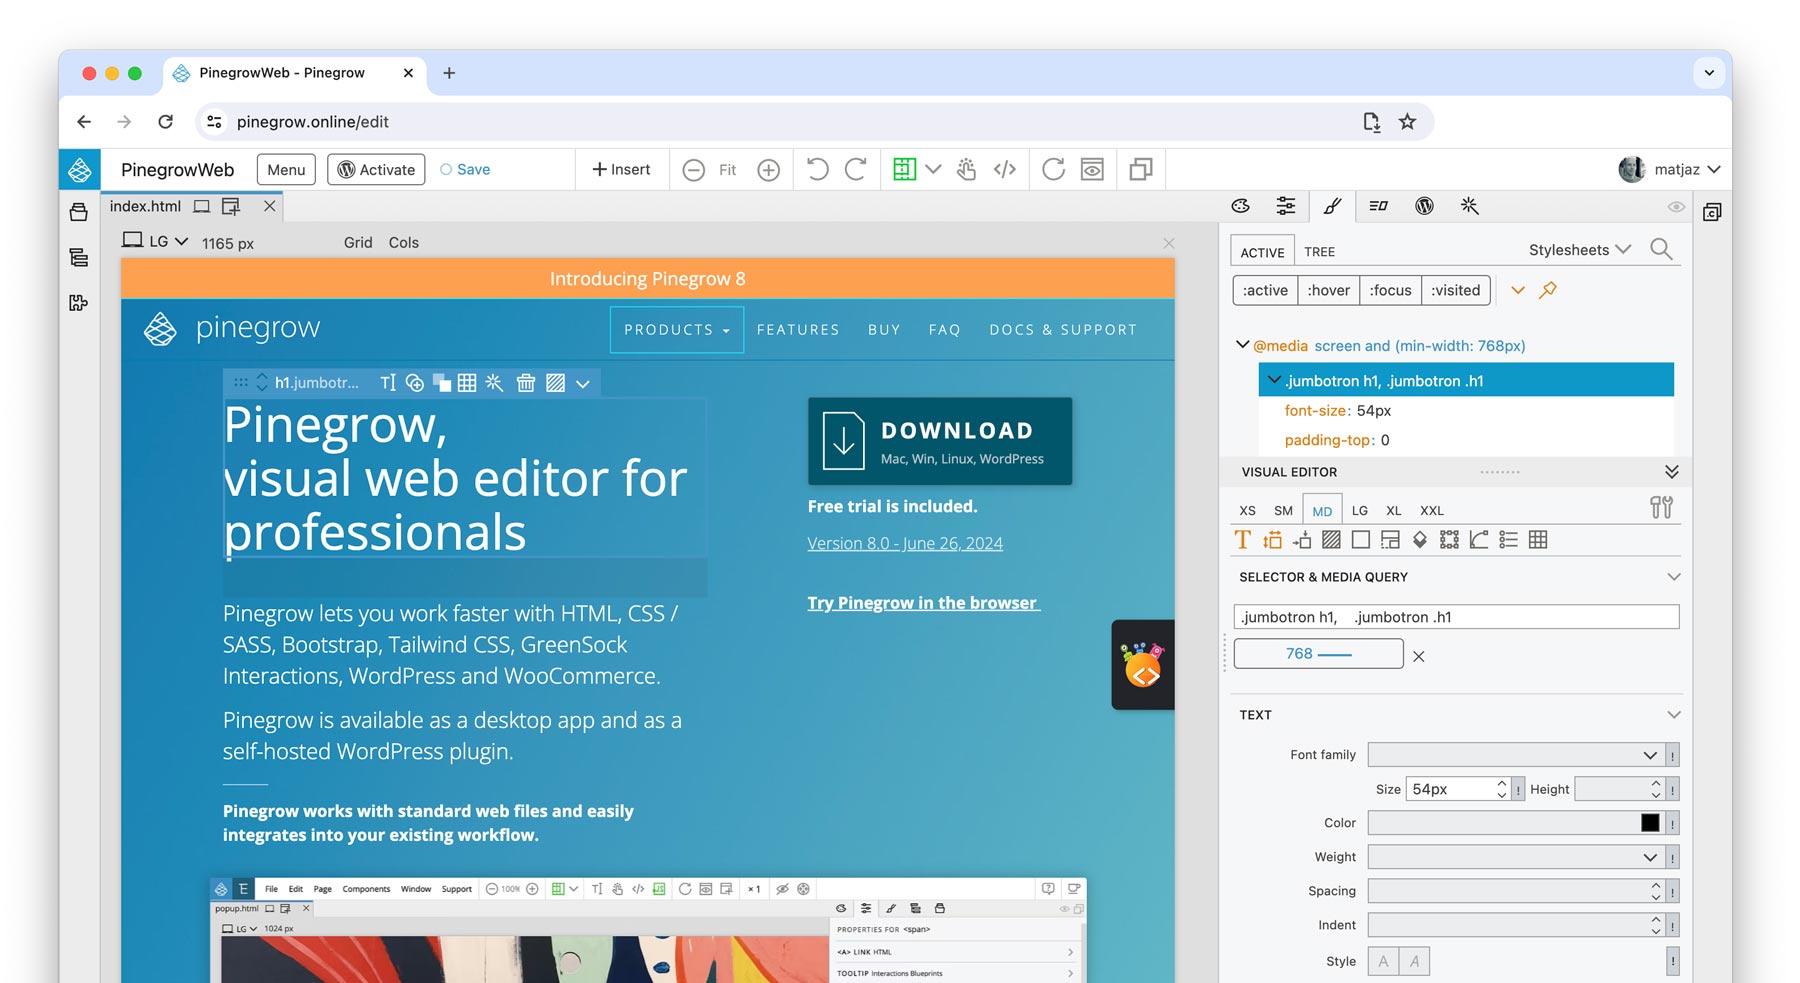Viewport: 1800px width, 983px height.
Task: Toggle the Cols overlay on page view
Action: coord(404,243)
